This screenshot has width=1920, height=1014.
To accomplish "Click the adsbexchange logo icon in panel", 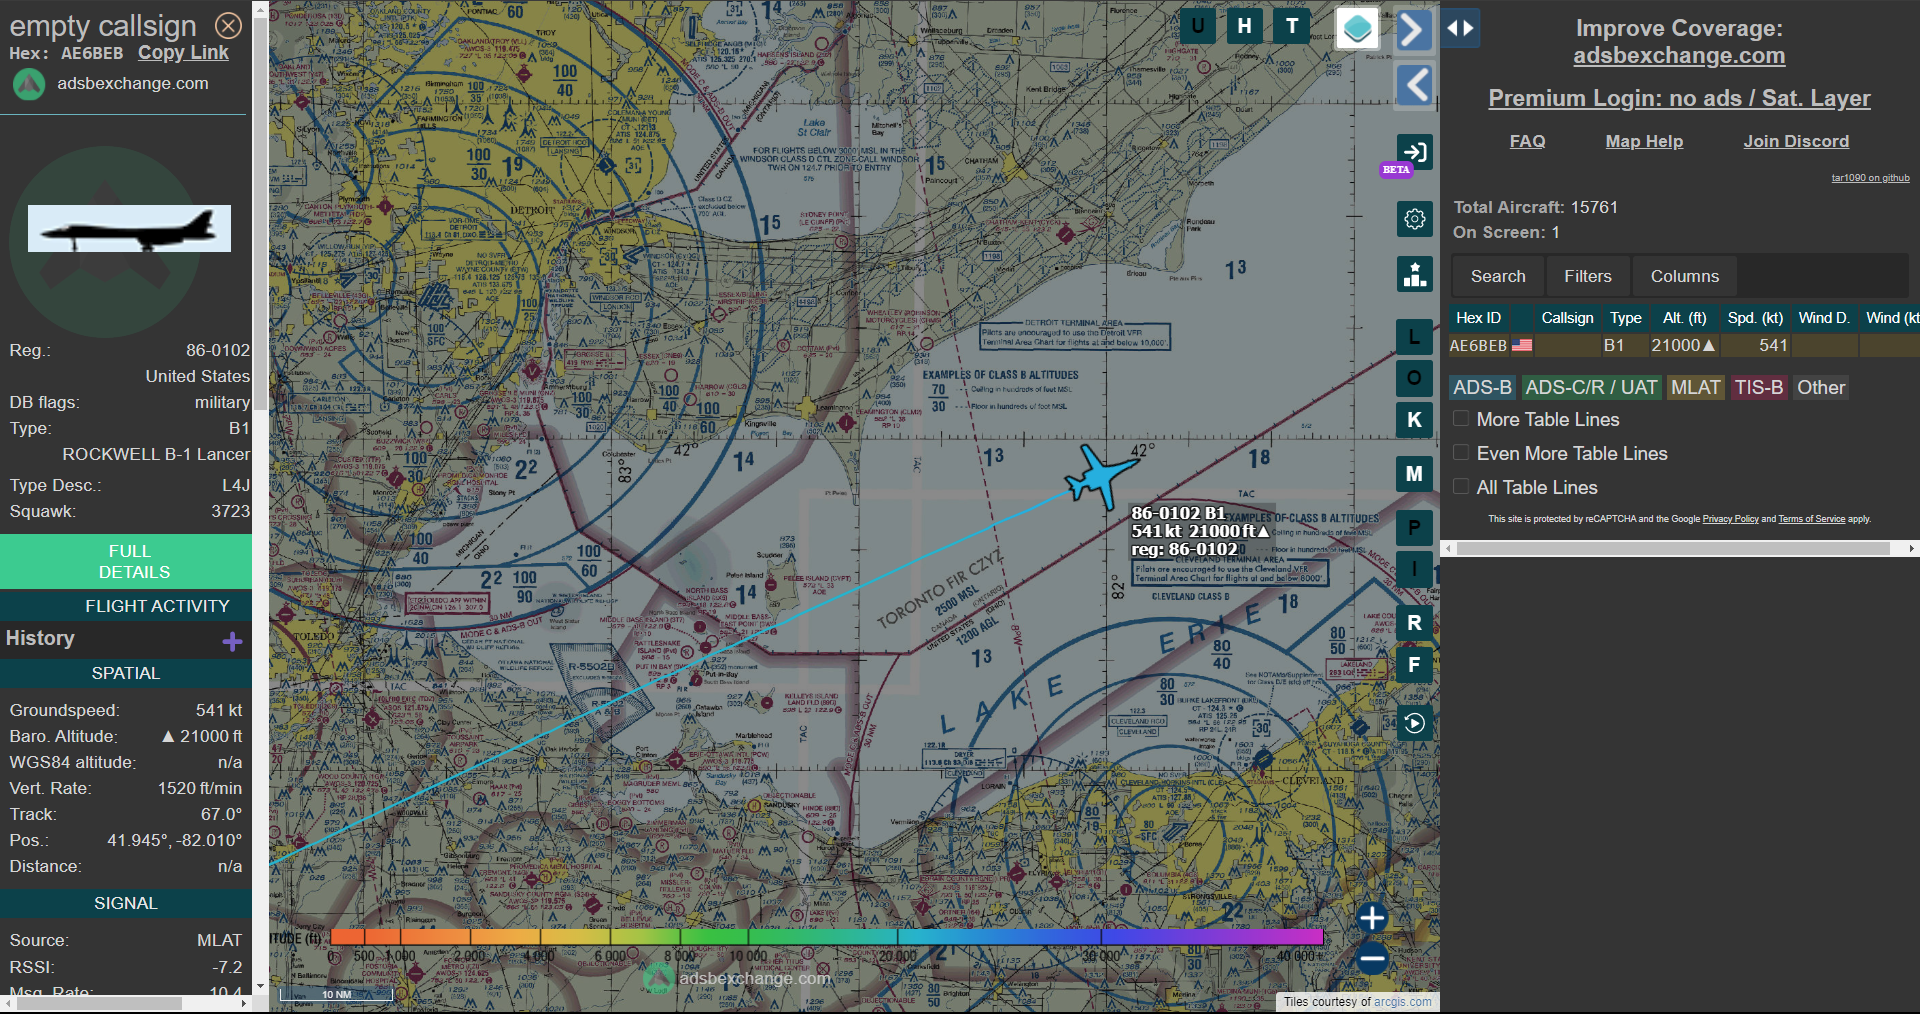I will (29, 84).
